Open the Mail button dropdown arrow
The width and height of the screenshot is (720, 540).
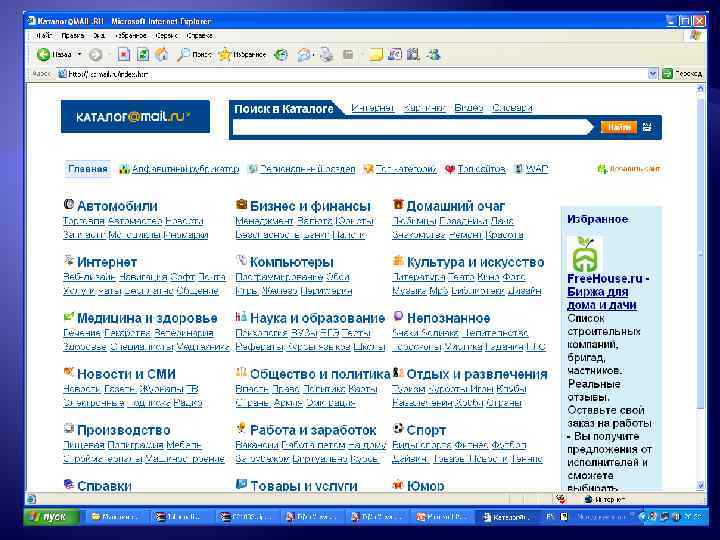313,55
